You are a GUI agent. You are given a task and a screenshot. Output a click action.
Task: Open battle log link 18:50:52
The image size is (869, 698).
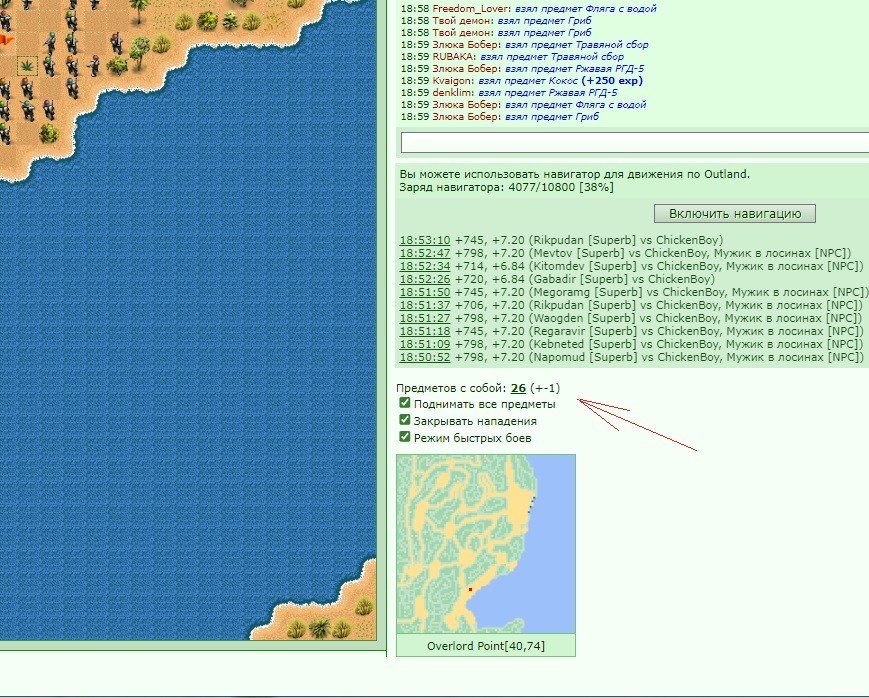(425, 357)
